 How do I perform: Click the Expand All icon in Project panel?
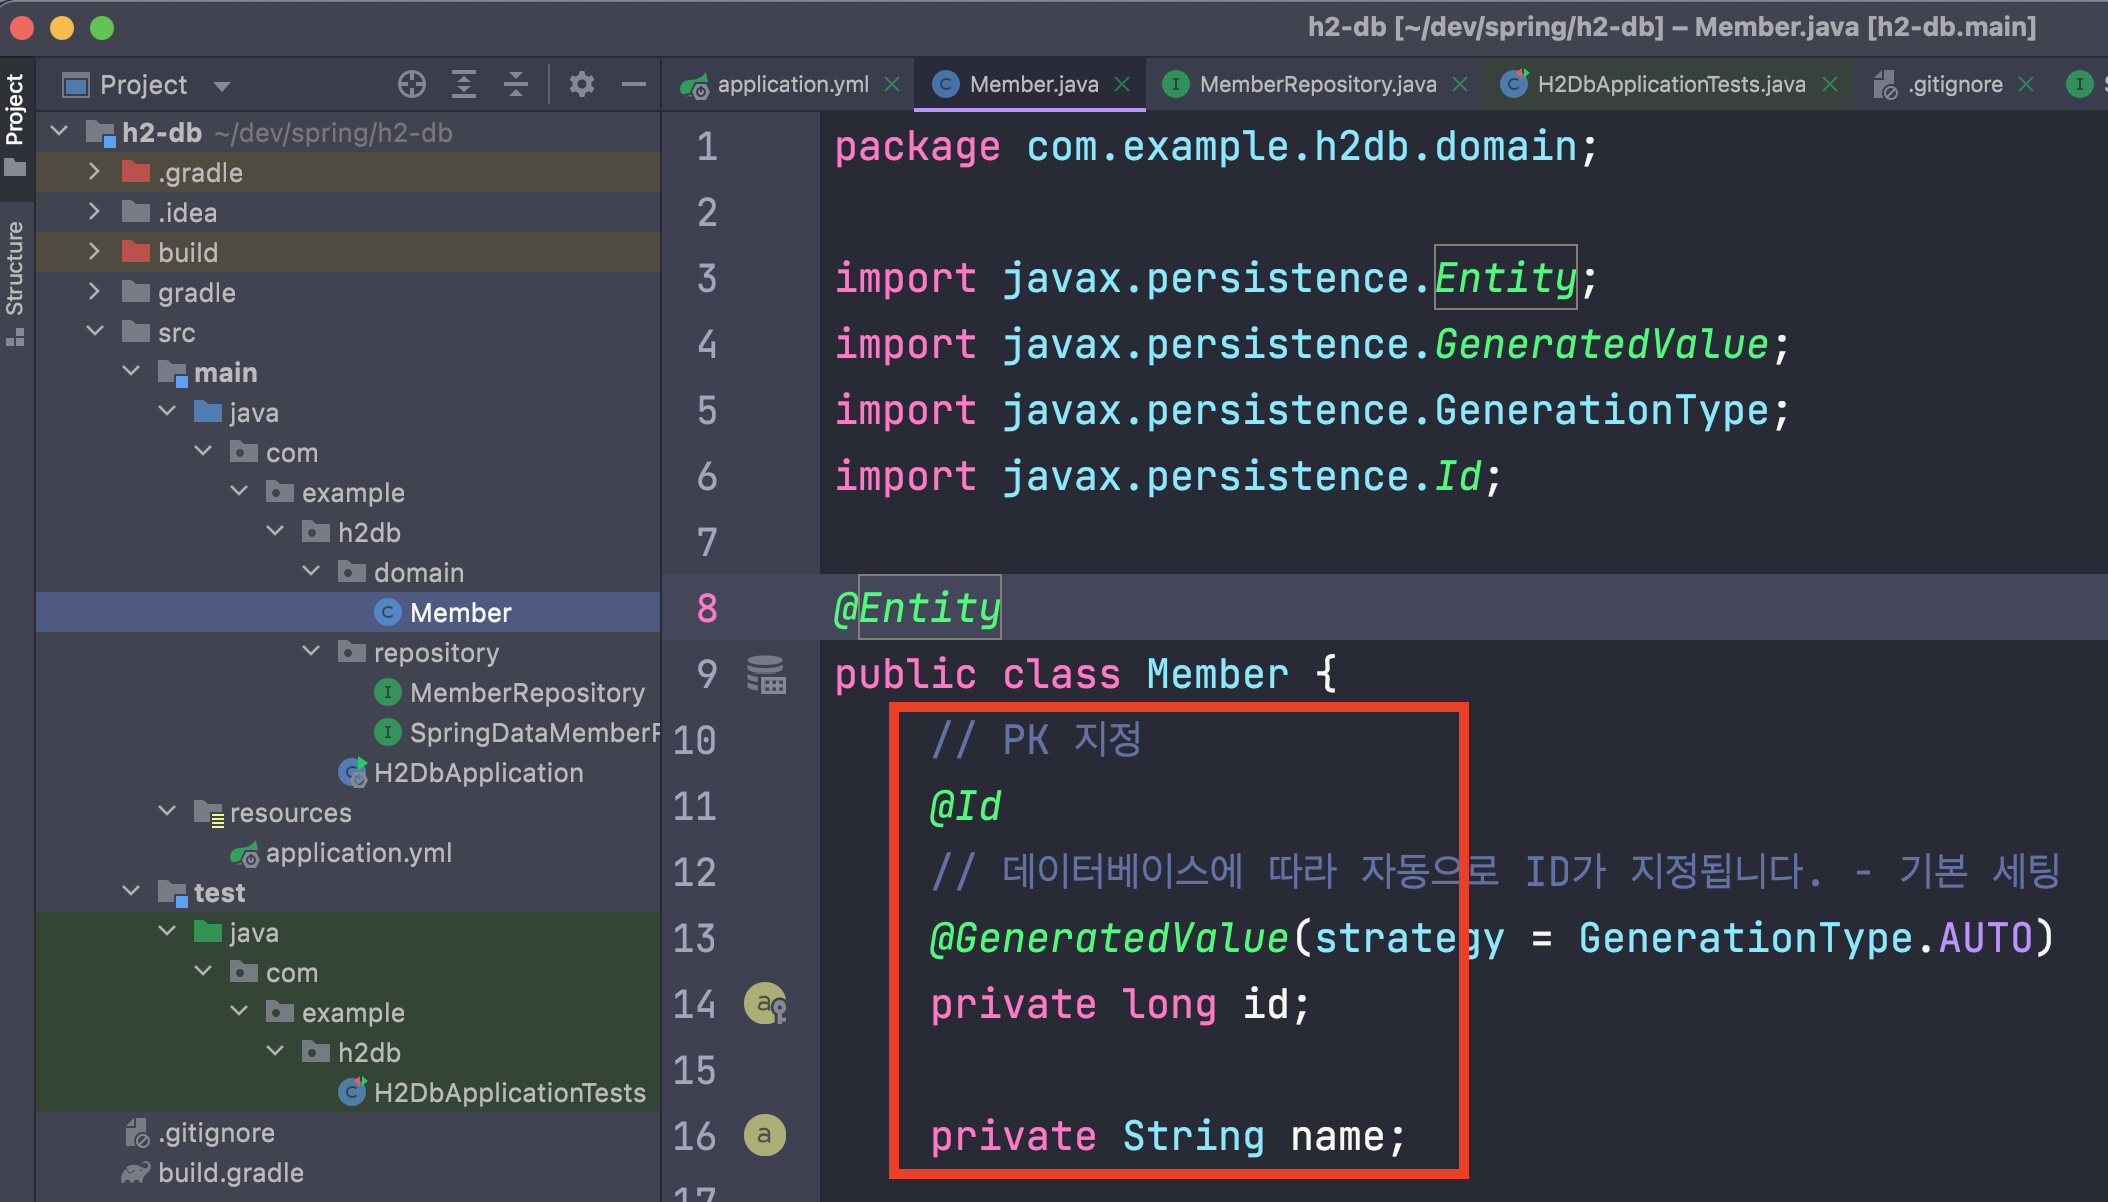[x=463, y=85]
